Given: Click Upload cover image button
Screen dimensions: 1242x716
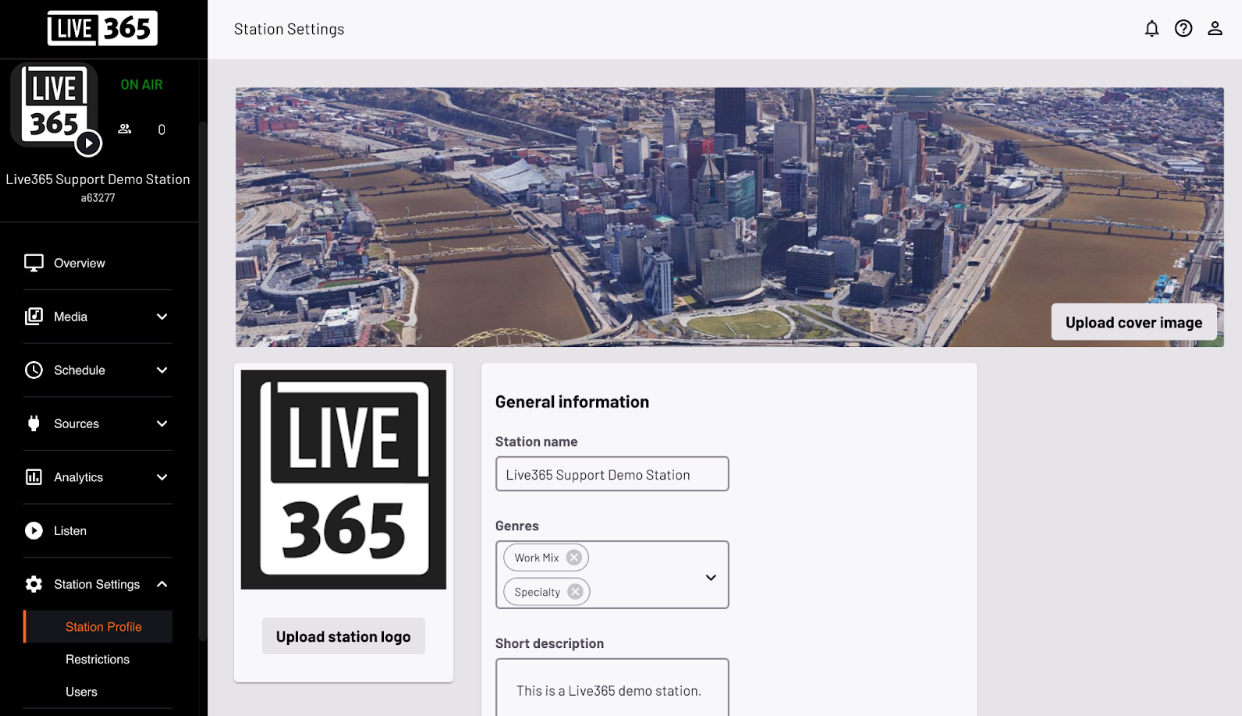Looking at the screenshot, I should [1134, 322].
